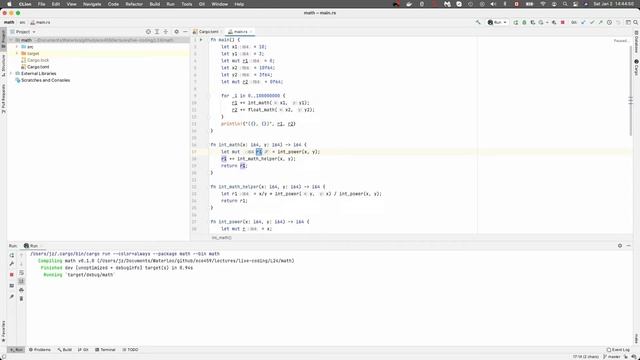
Task: Open the Run configuration dropdown
Action: pyautogui.click(x=497, y=22)
